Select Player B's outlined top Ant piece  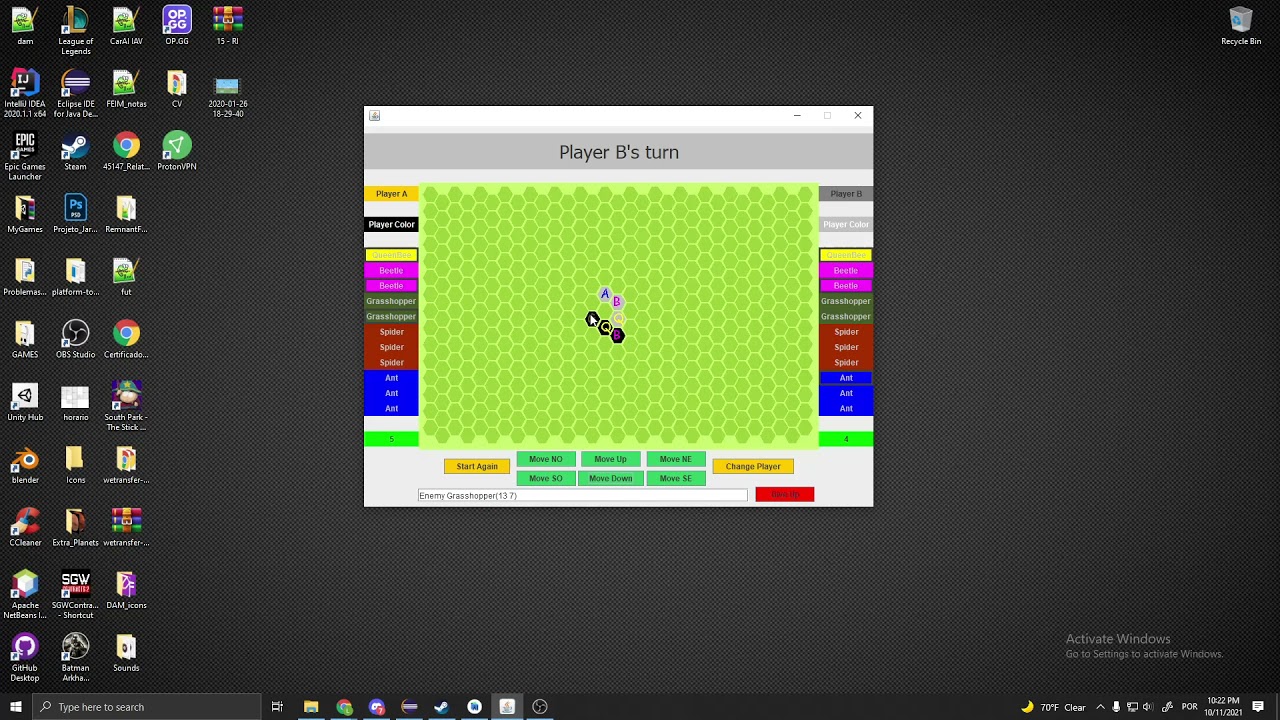[846, 378]
